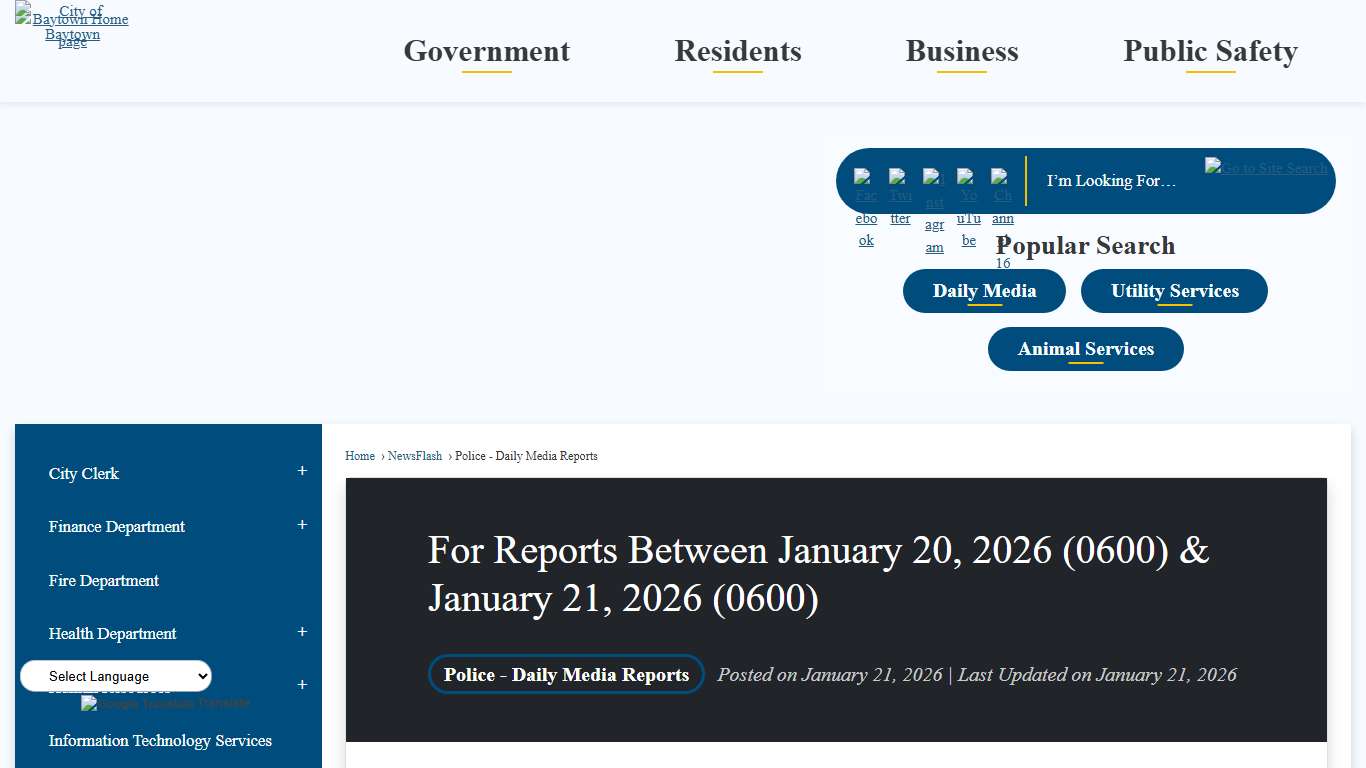Click the Google Translate logo

point(164,703)
